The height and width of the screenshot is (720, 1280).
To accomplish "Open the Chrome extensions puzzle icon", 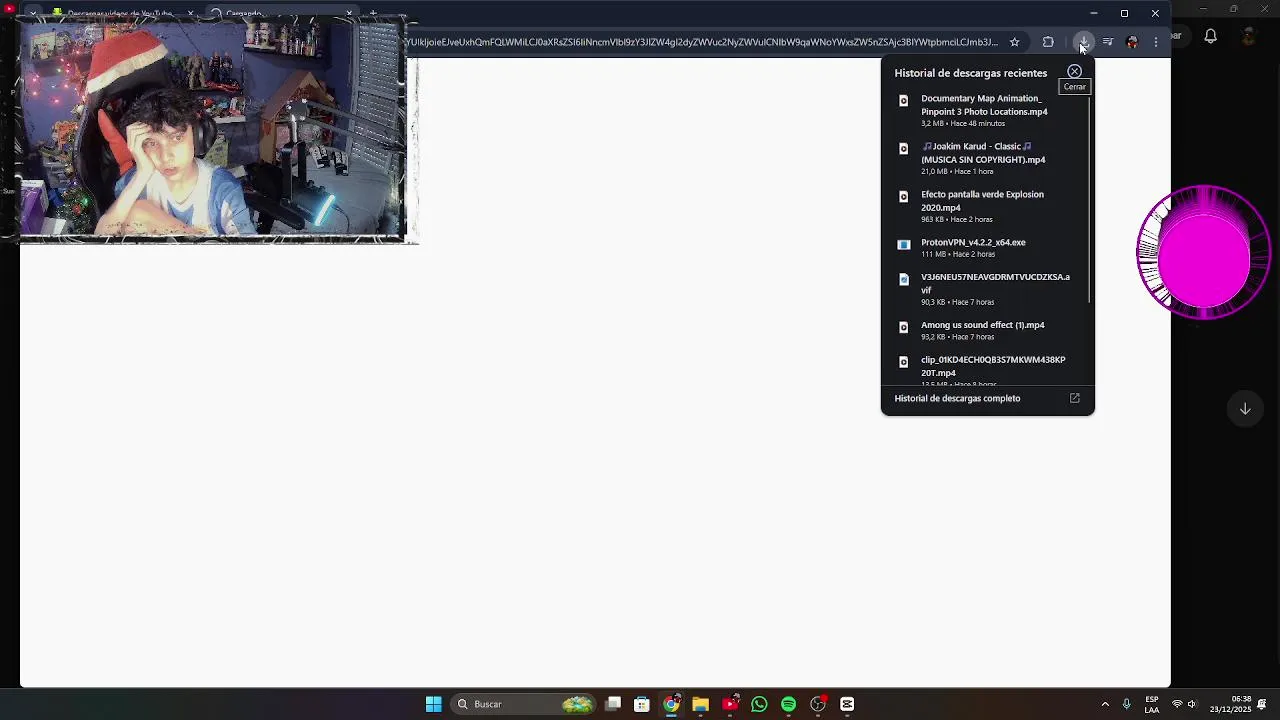I will click(1048, 42).
